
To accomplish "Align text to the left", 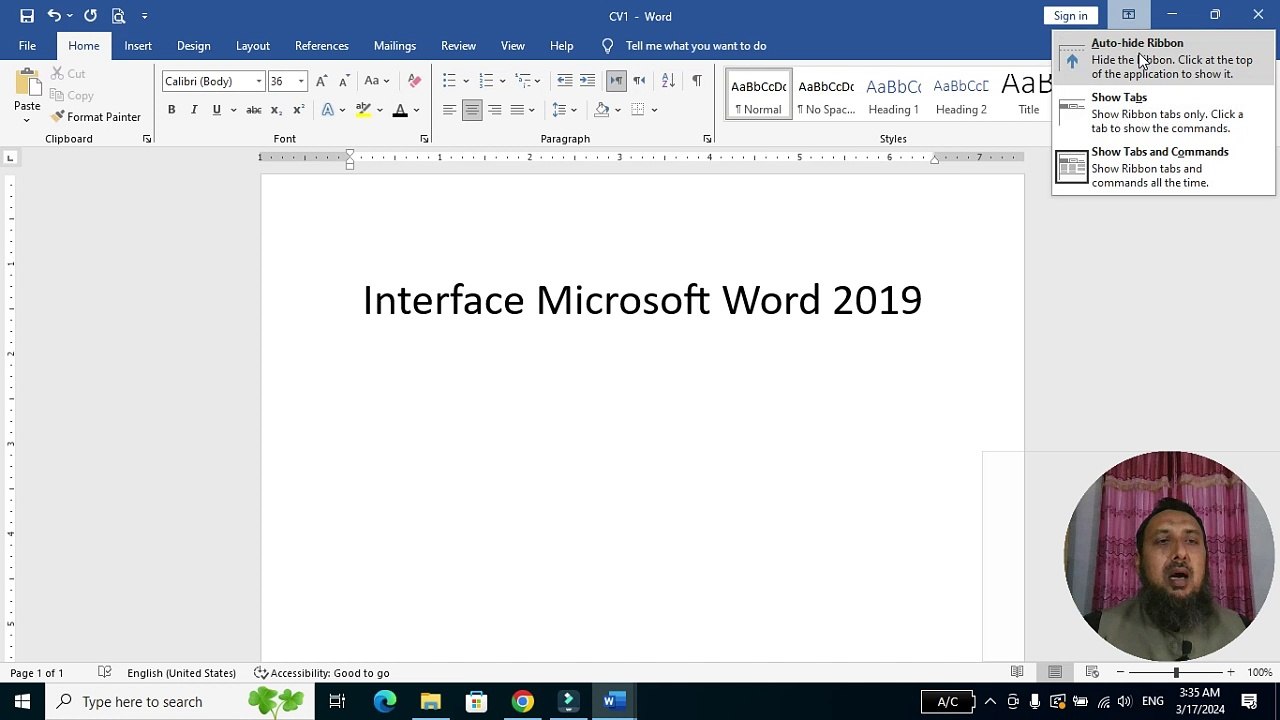I will pyautogui.click(x=449, y=110).
